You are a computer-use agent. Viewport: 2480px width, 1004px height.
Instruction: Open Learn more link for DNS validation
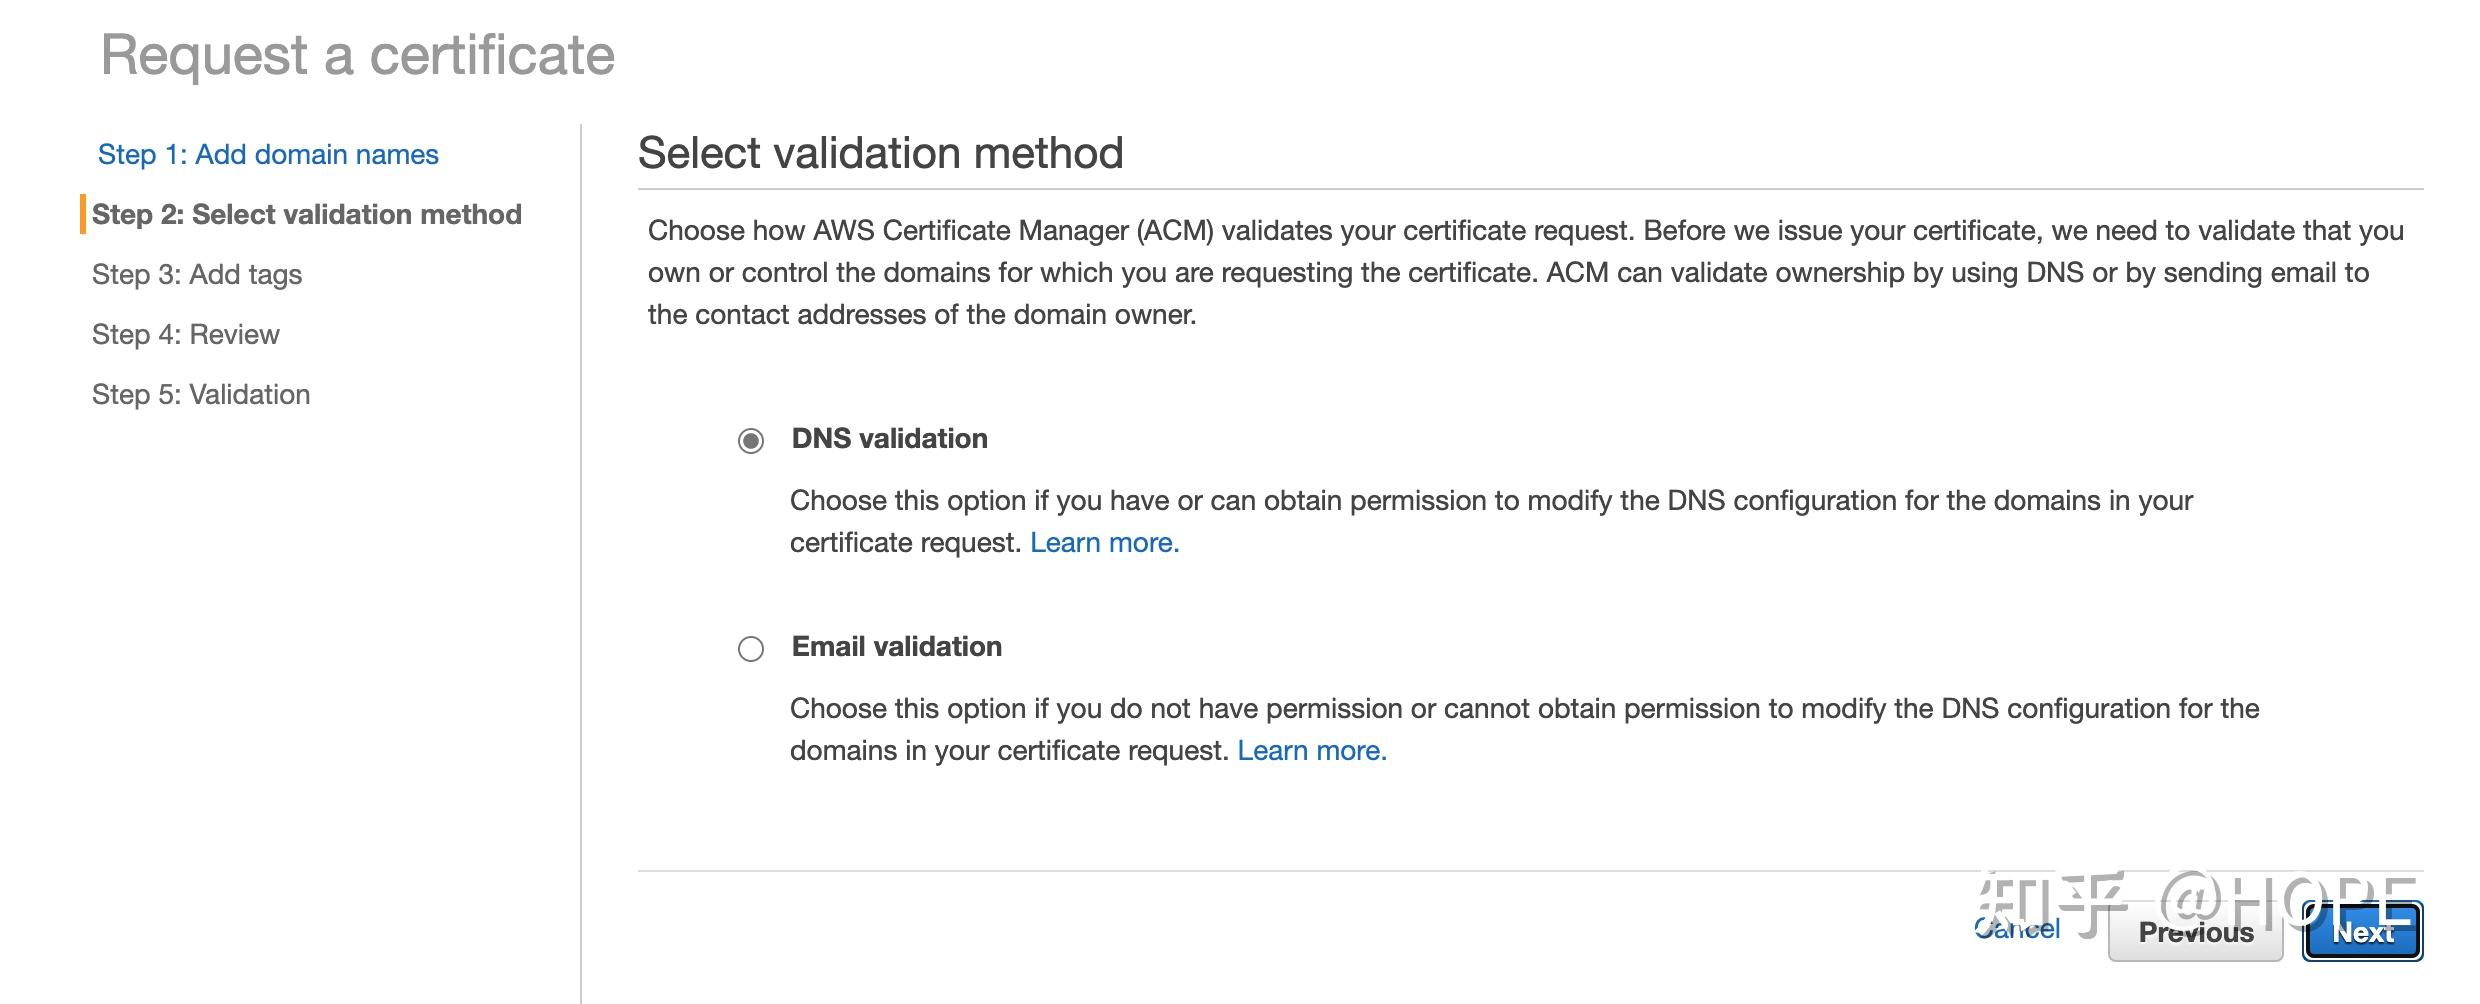[1104, 542]
